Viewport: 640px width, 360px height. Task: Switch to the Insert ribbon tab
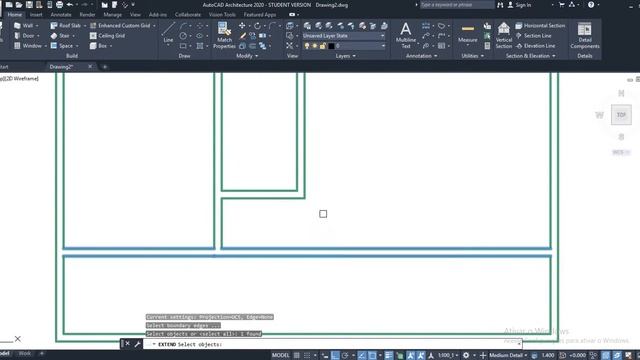tap(36, 15)
